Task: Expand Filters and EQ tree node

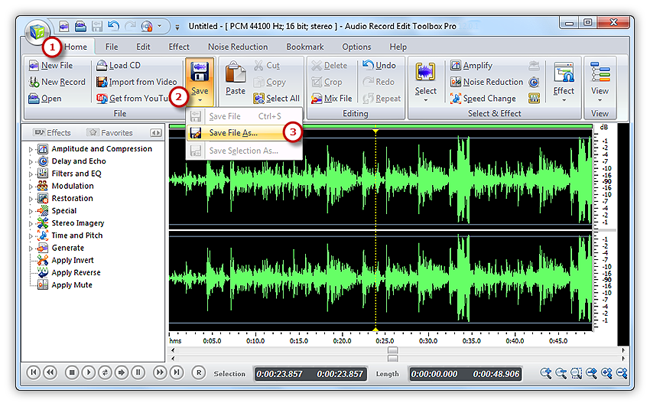Action: 30,174
